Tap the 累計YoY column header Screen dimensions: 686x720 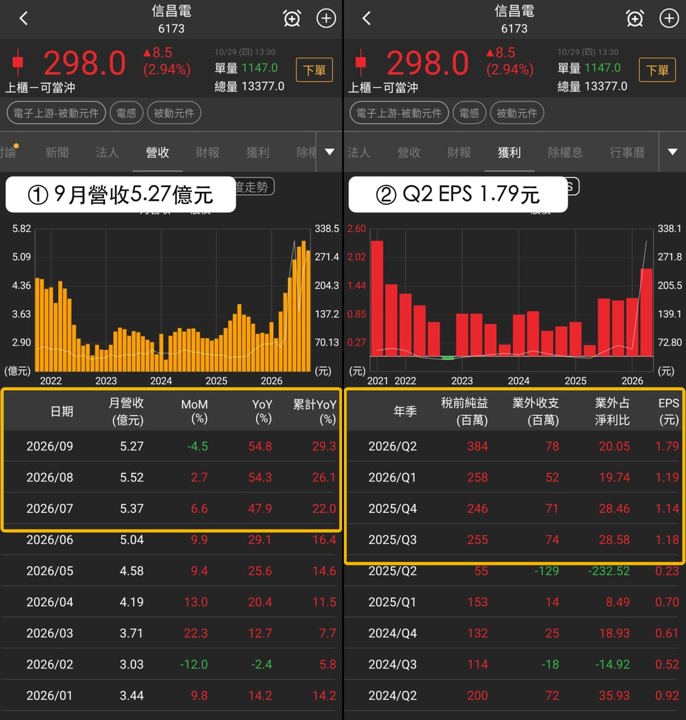tap(315, 411)
